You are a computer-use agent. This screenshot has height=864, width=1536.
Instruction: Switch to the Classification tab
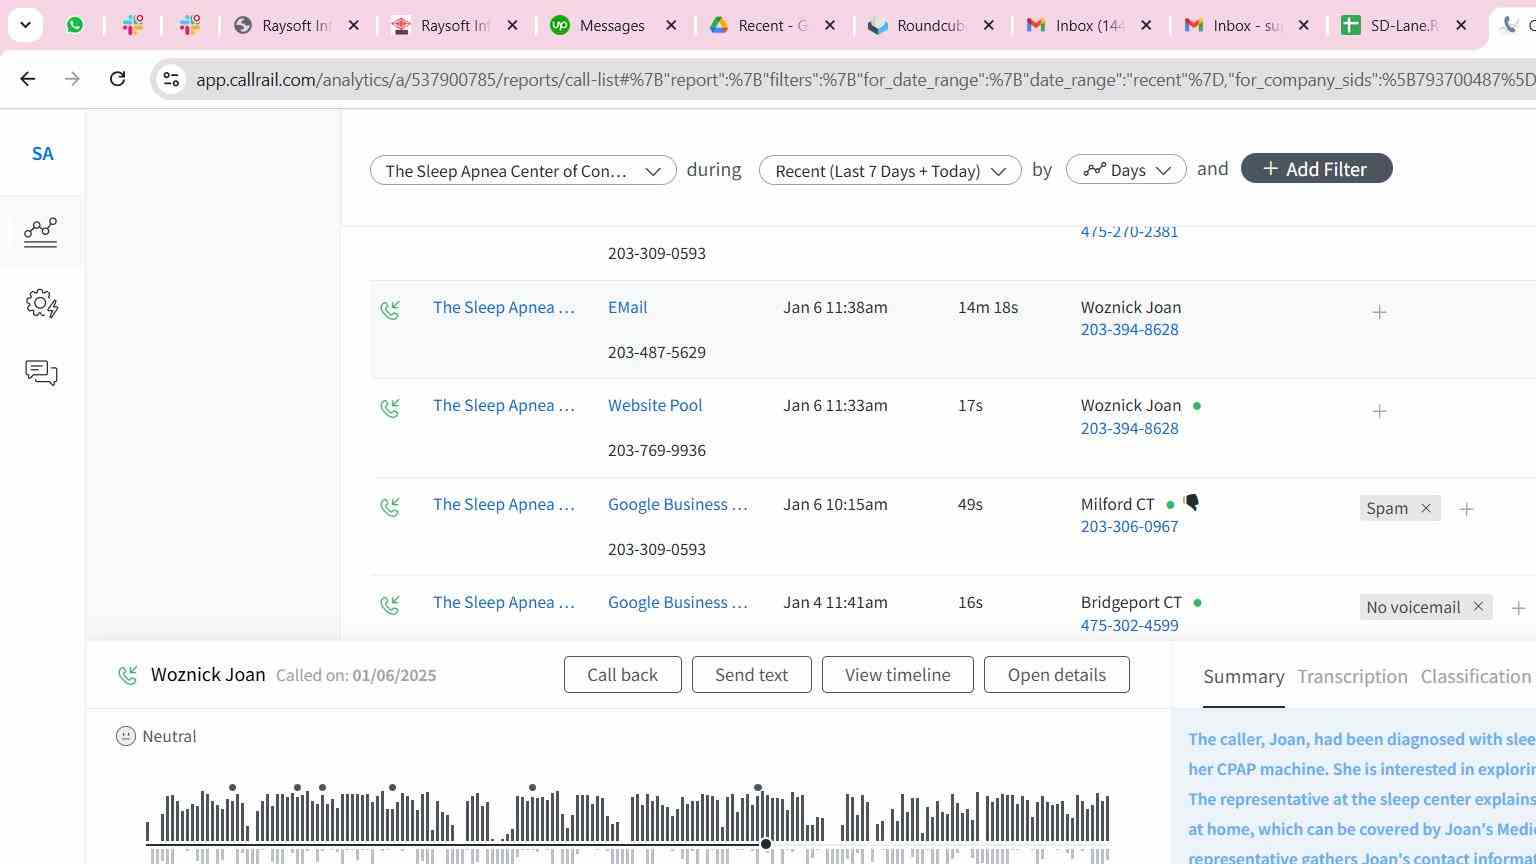(x=1475, y=676)
